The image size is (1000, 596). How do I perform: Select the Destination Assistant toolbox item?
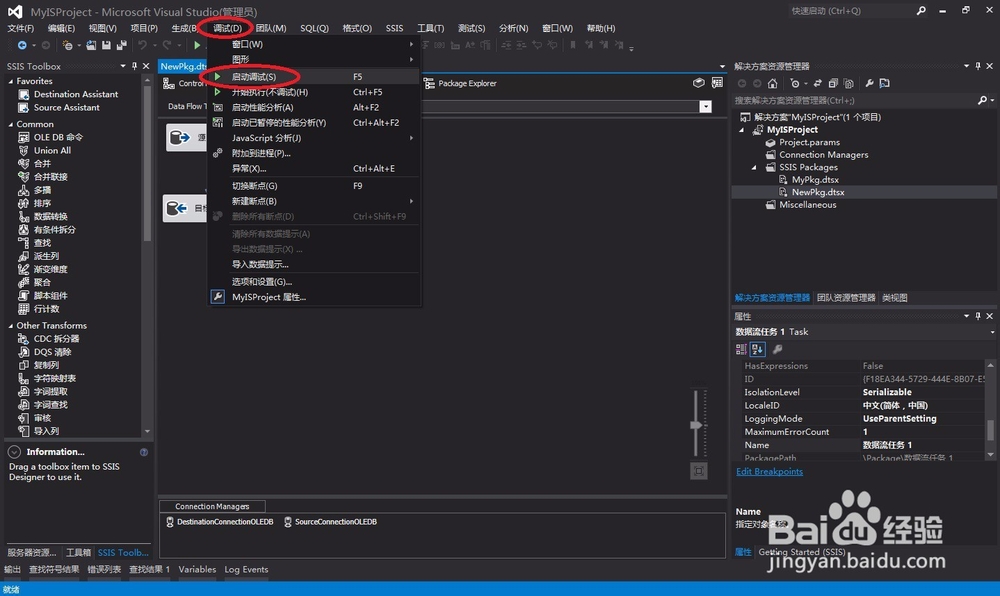(75, 94)
